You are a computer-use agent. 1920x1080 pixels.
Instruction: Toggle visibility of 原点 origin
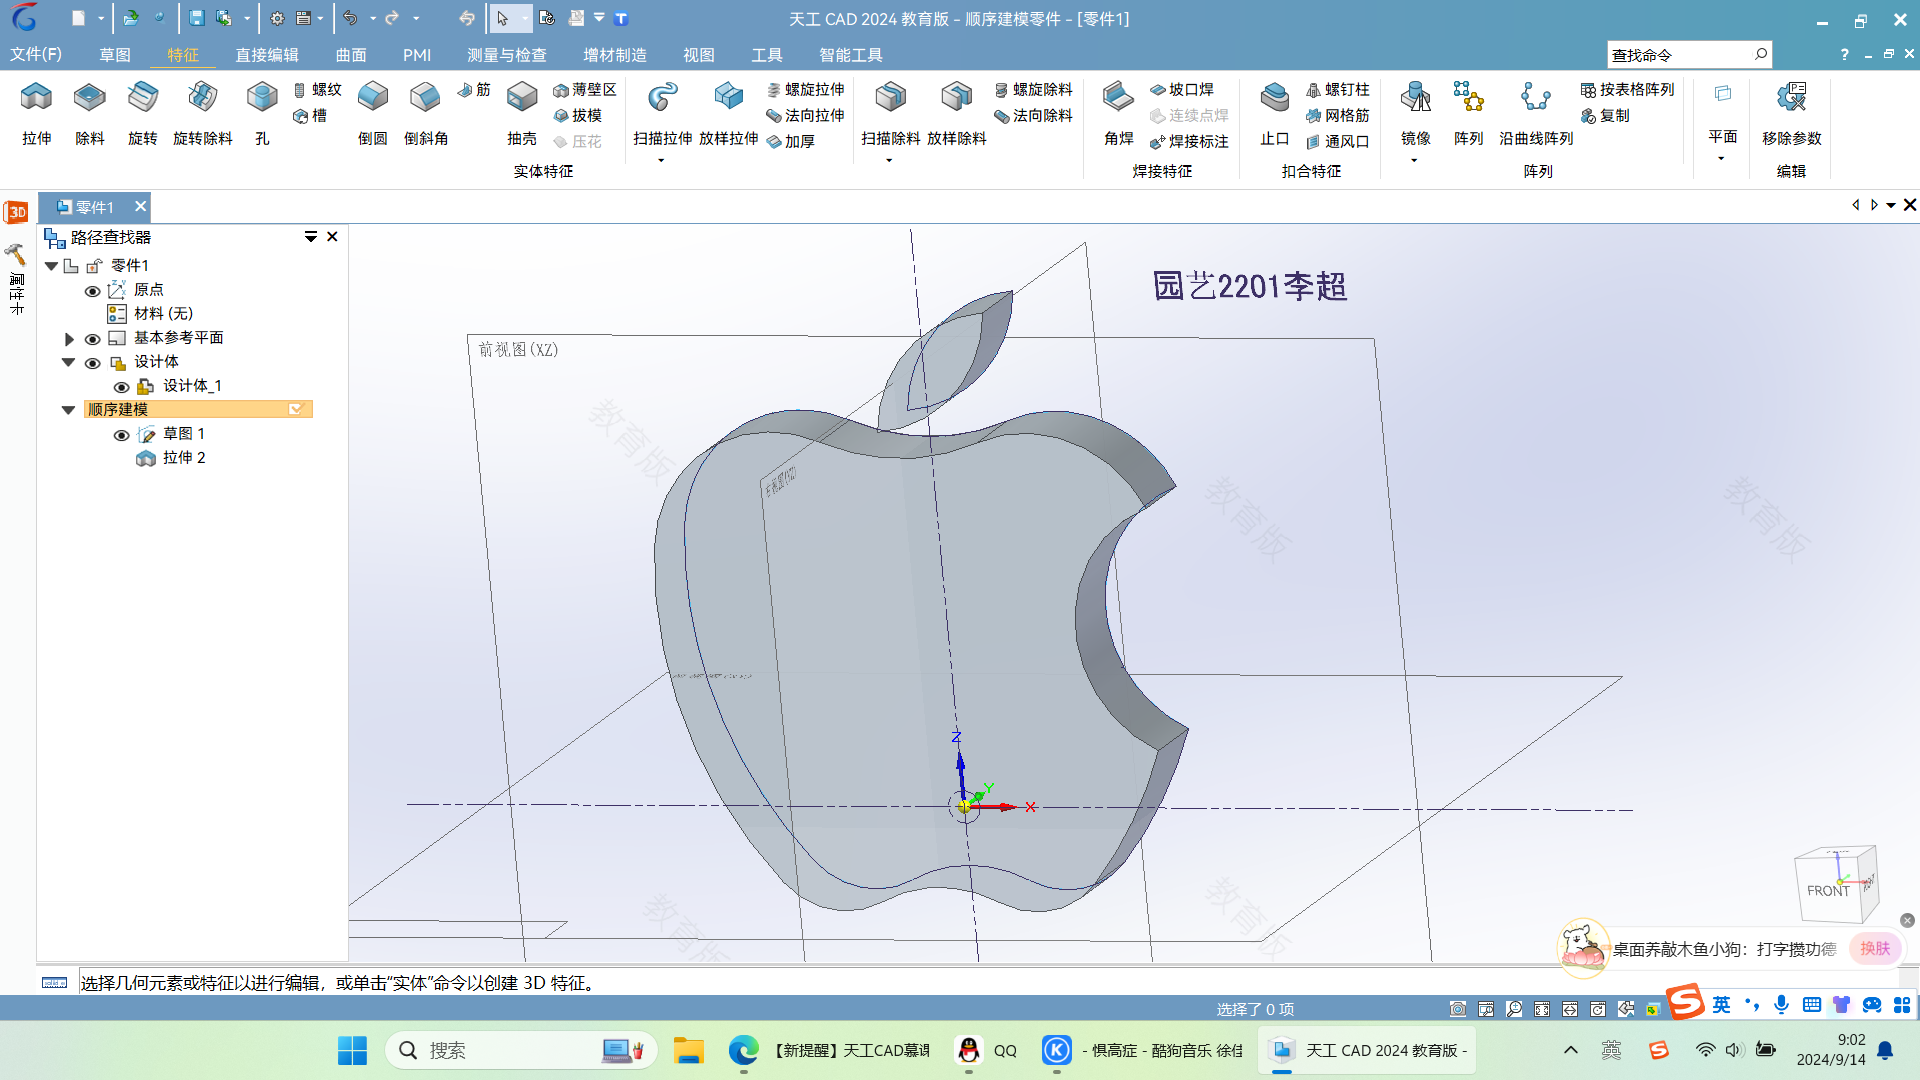(92, 291)
